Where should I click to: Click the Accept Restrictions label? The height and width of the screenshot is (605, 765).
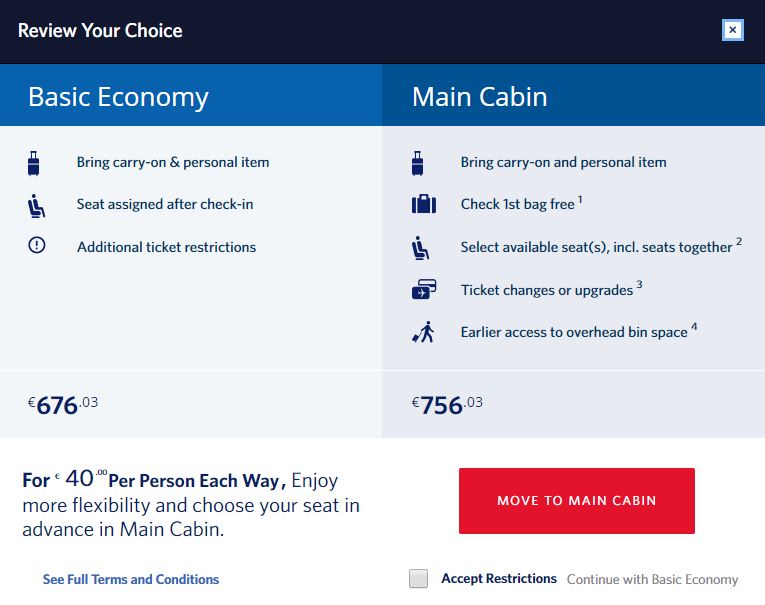(x=498, y=579)
